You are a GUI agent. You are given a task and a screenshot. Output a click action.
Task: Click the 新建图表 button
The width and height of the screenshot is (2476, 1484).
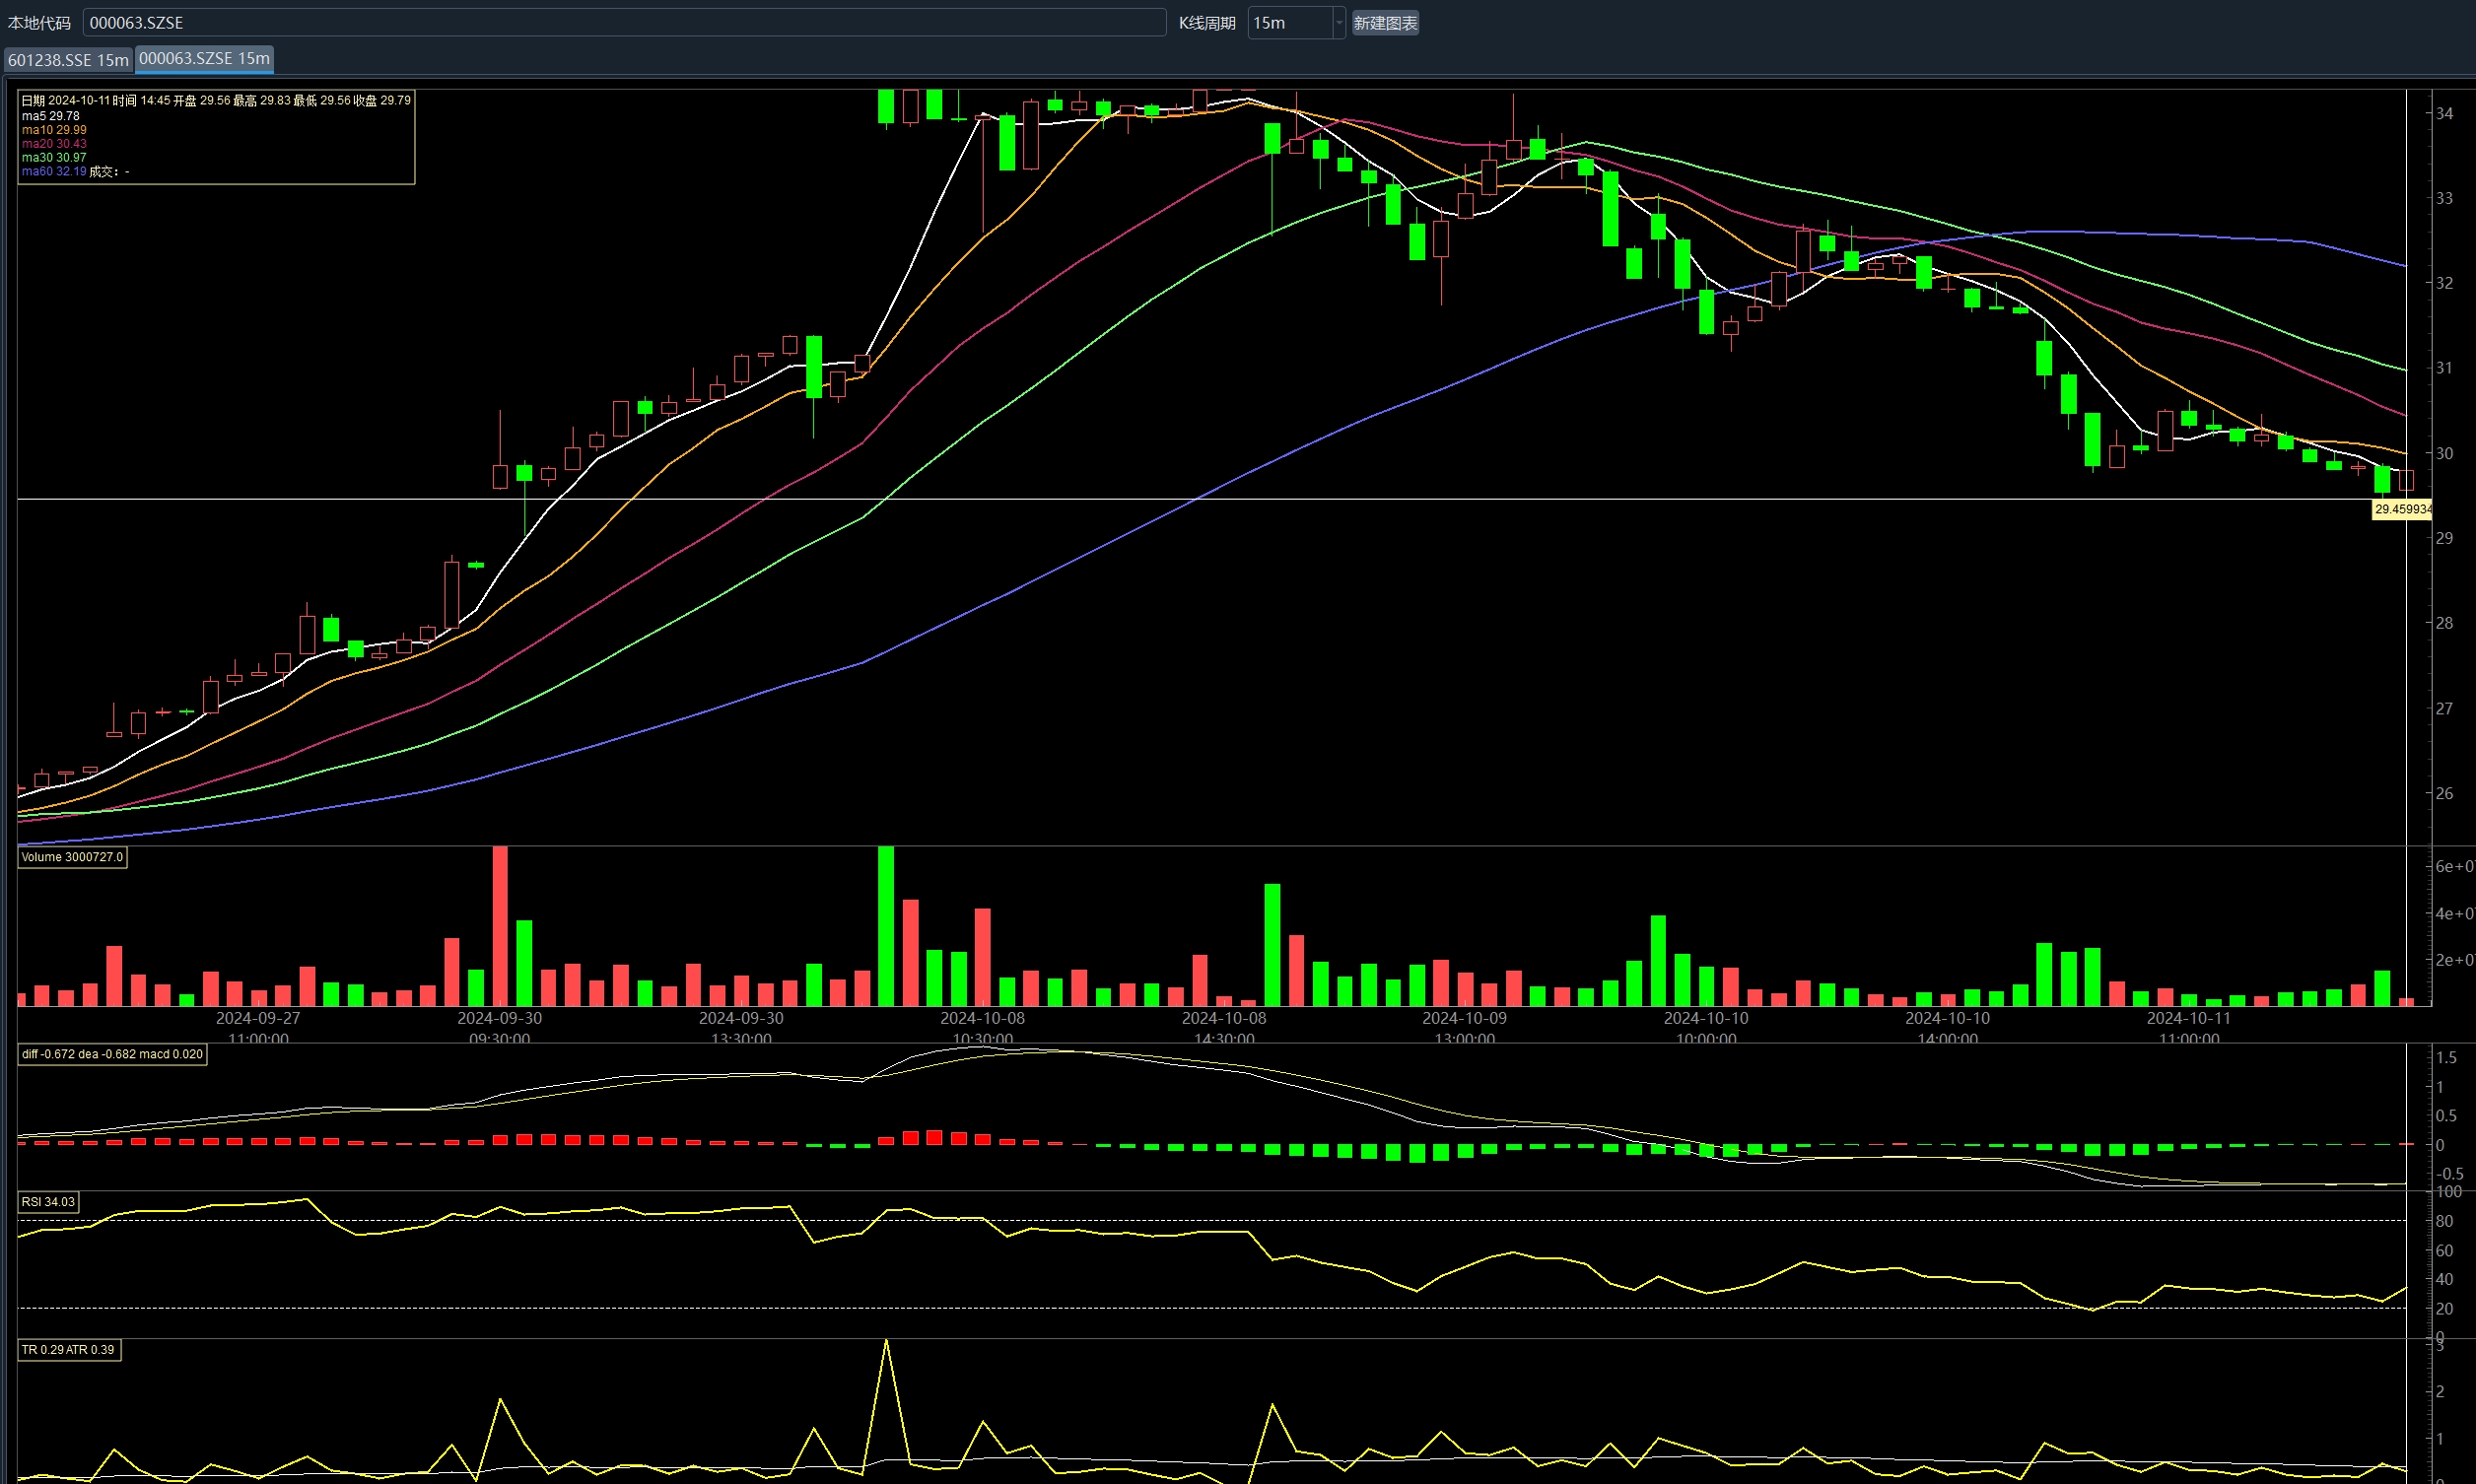tap(1385, 22)
